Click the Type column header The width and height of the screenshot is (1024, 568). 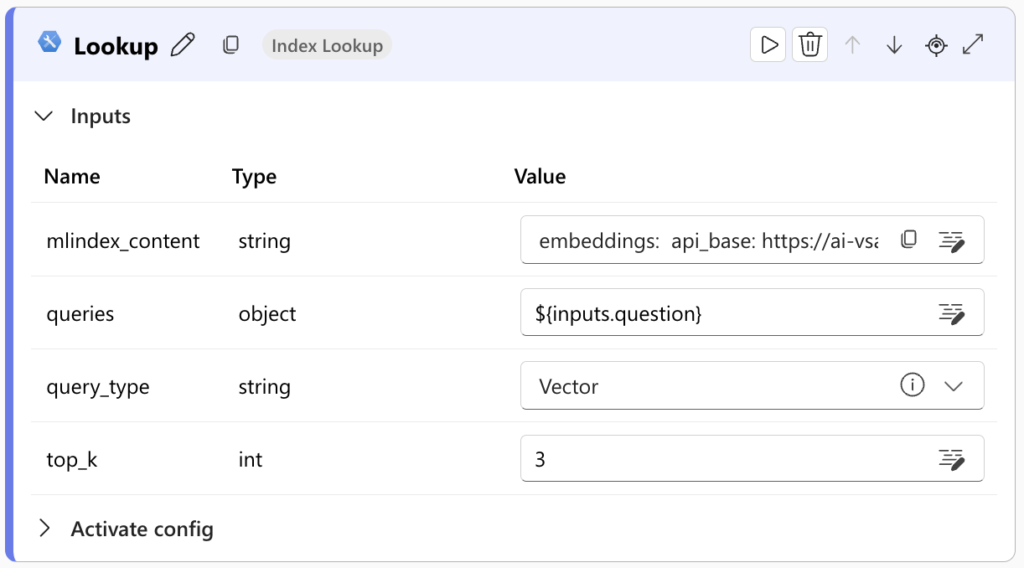(x=254, y=177)
